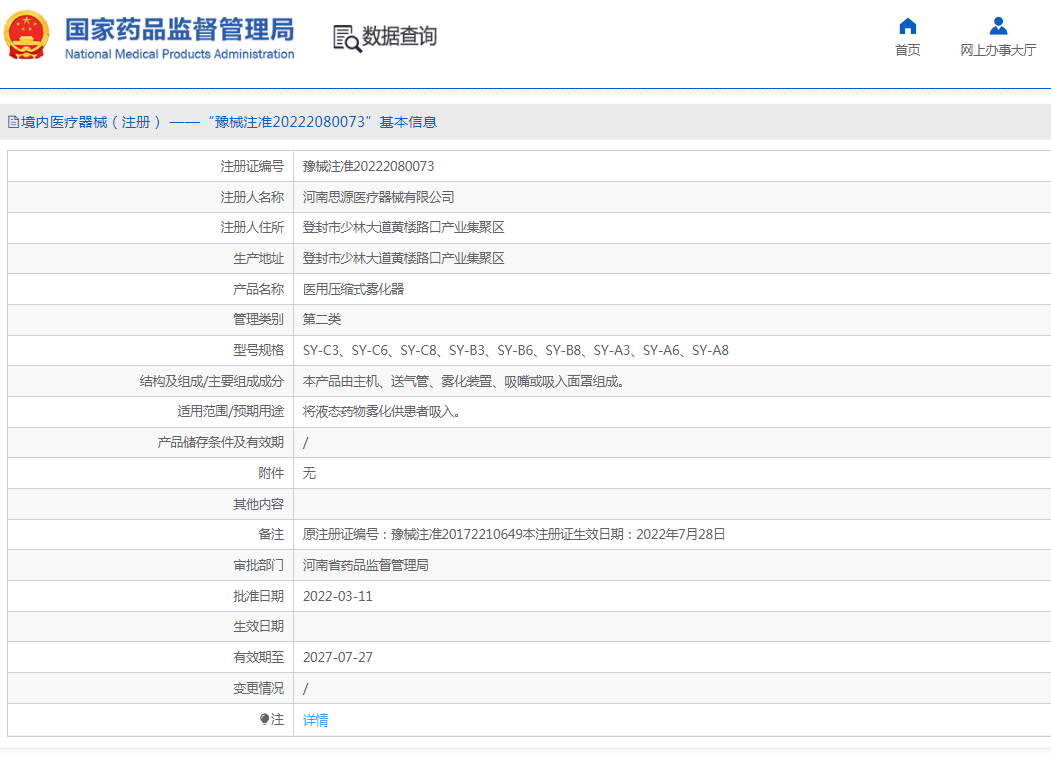Click the 注册人名称 row label
This screenshot has height=762, width=1051.
(x=252, y=197)
